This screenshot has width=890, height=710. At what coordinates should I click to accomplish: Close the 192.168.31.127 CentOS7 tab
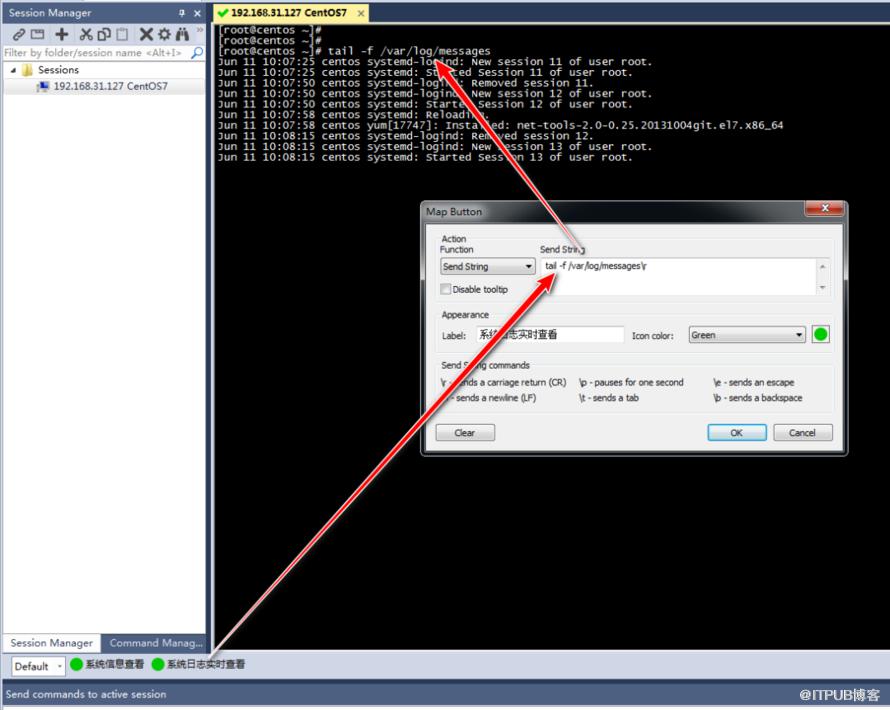(x=360, y=13)
